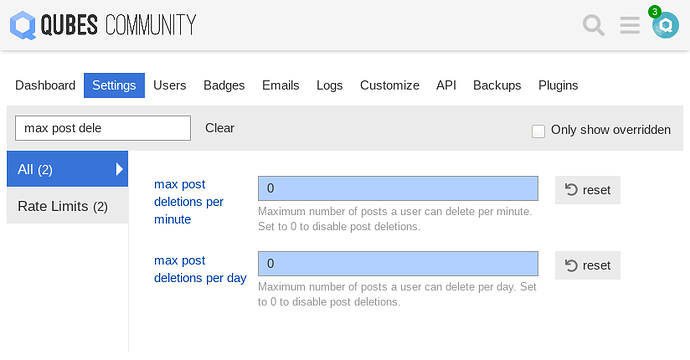Image resolution: width=690 pixels, height=360 pixels.
Task: Clear the settings filter with Clear button
Action: point(220,128)
